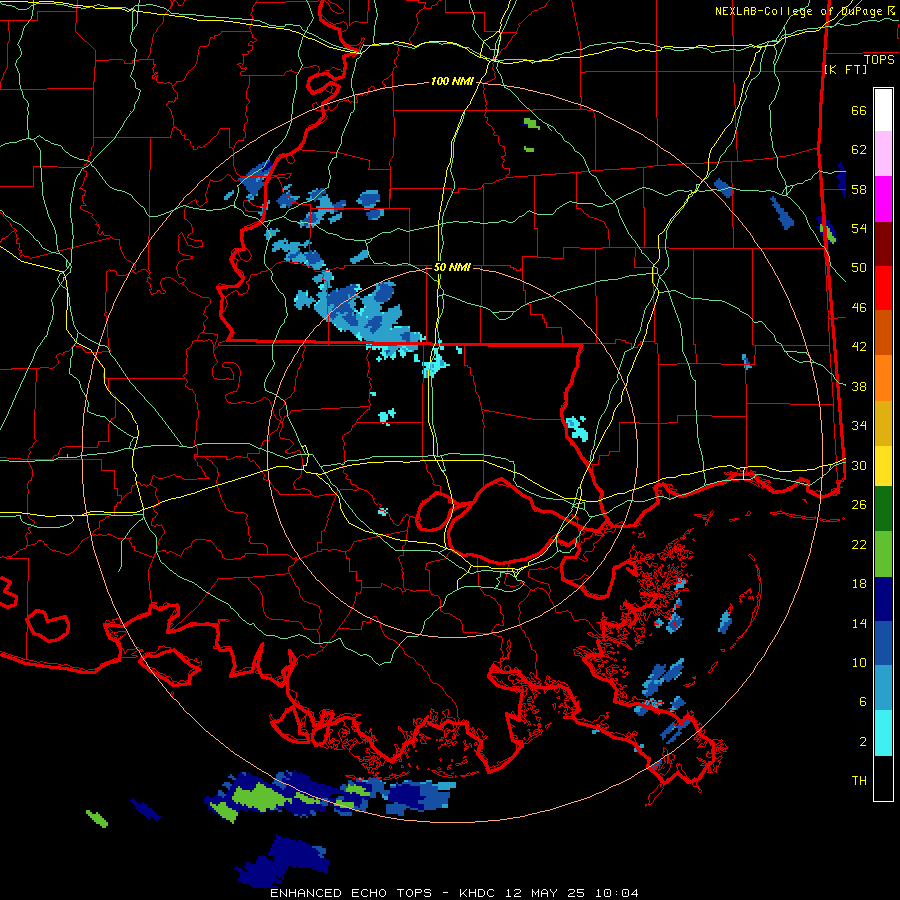
Task: Click the cyan legend swatch
Action: pyautogui.click(x=883, y=733)
